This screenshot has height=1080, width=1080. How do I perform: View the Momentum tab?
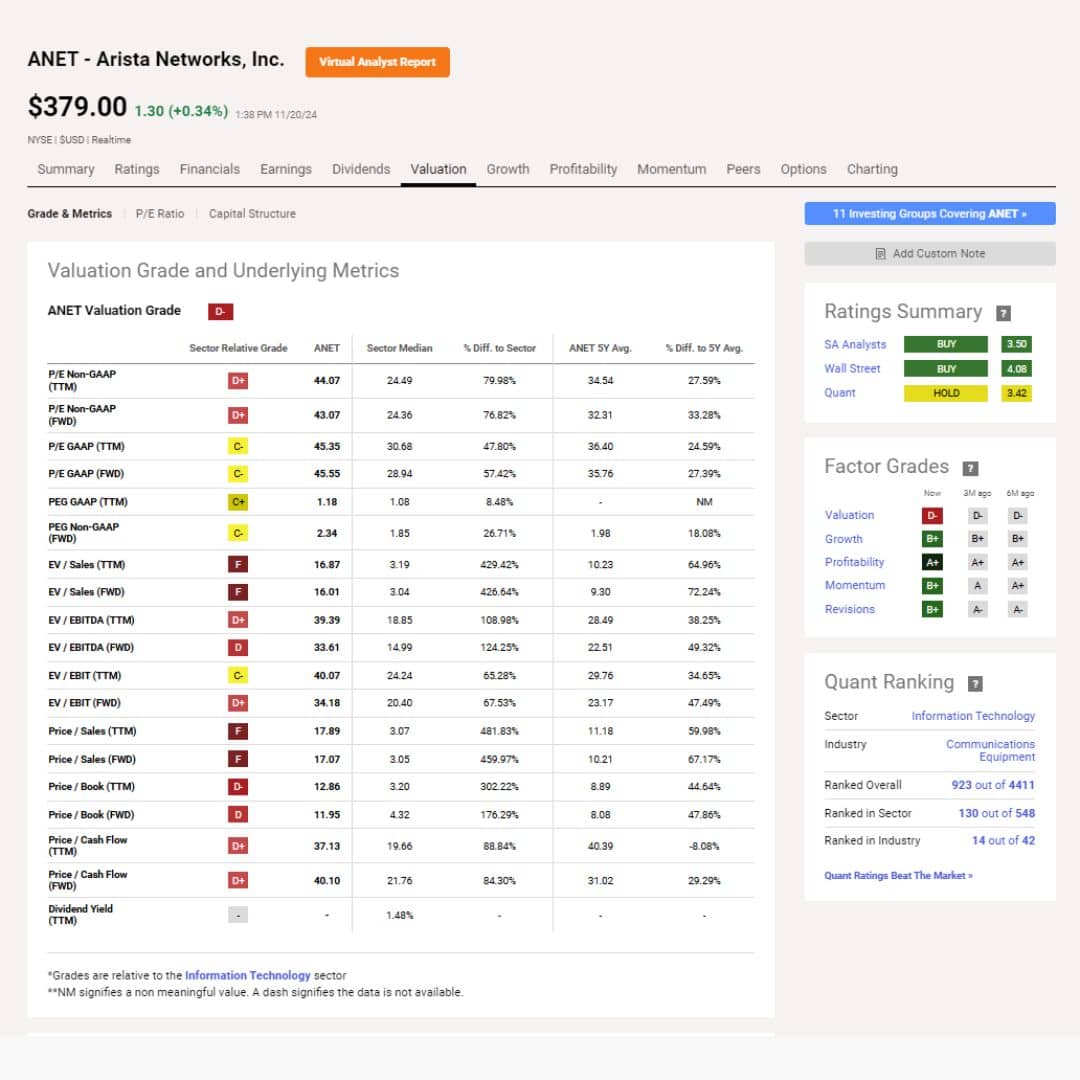672,169
